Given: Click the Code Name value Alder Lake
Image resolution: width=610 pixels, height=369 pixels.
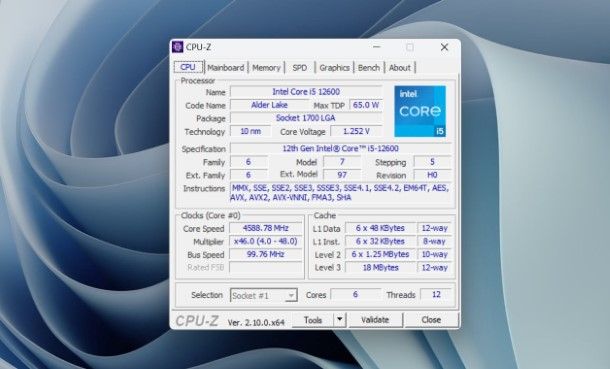Looking at the screenshot, I should [269, 105].
